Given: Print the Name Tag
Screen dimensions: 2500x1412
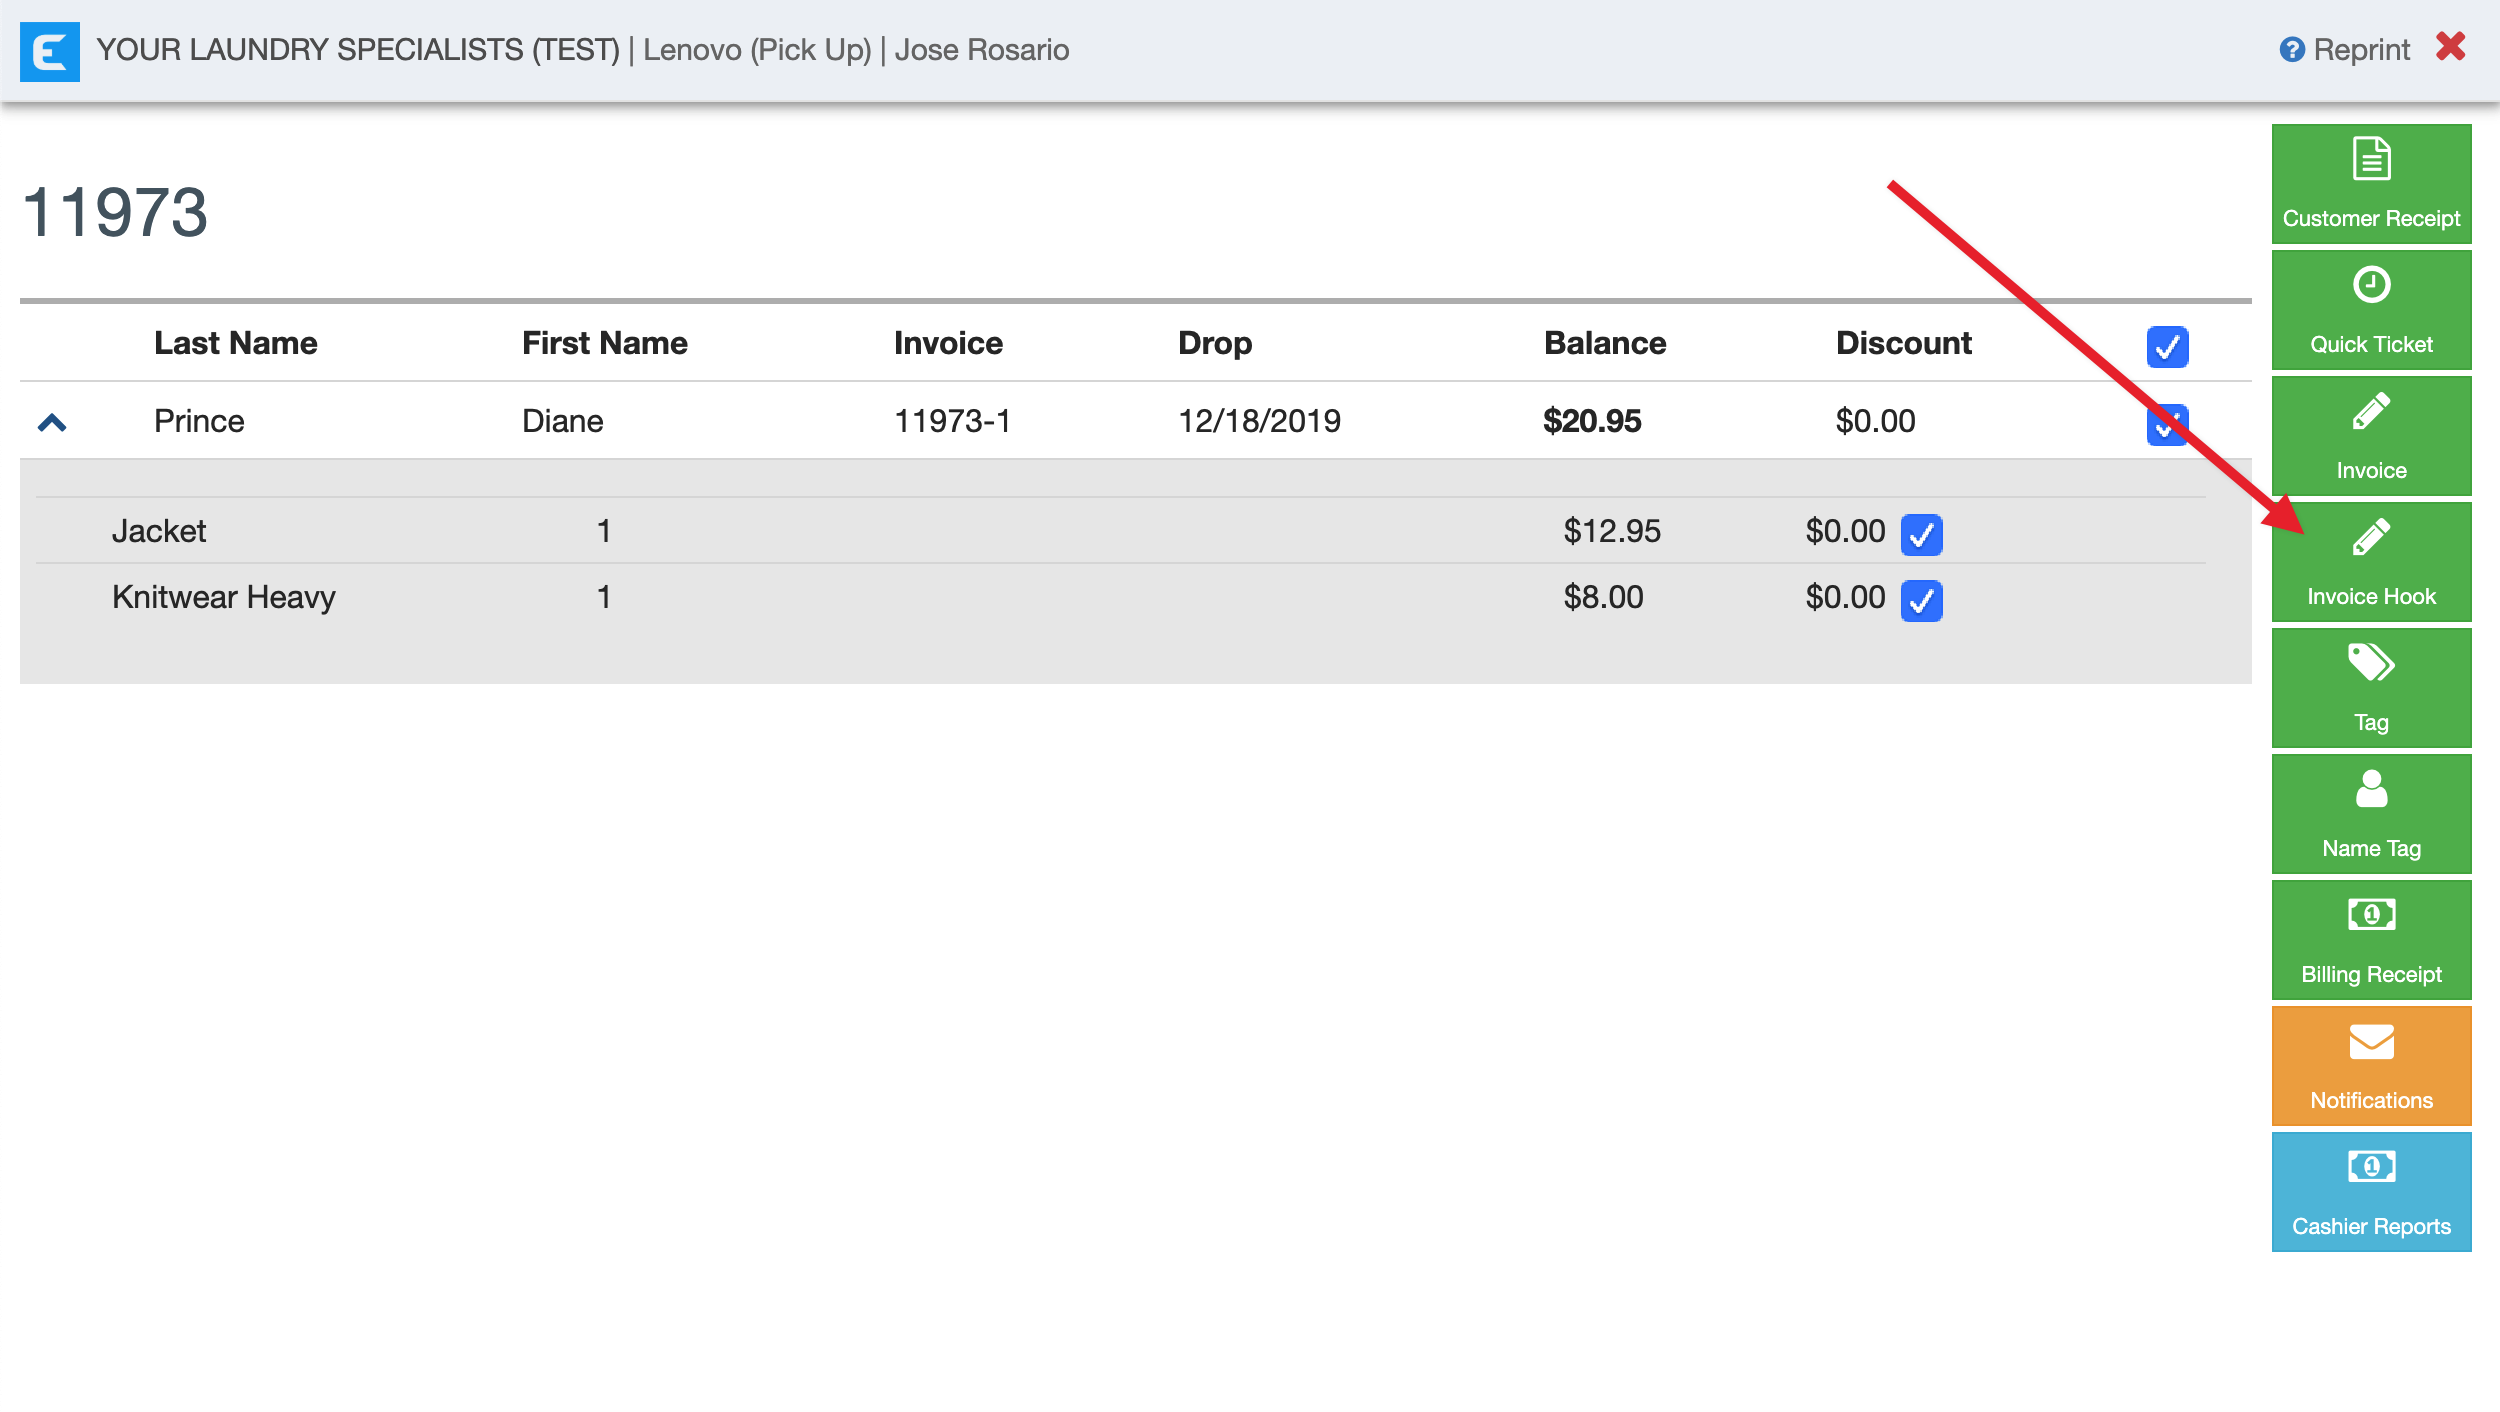Looking at the screenshot, I should tap(2370, 814).
